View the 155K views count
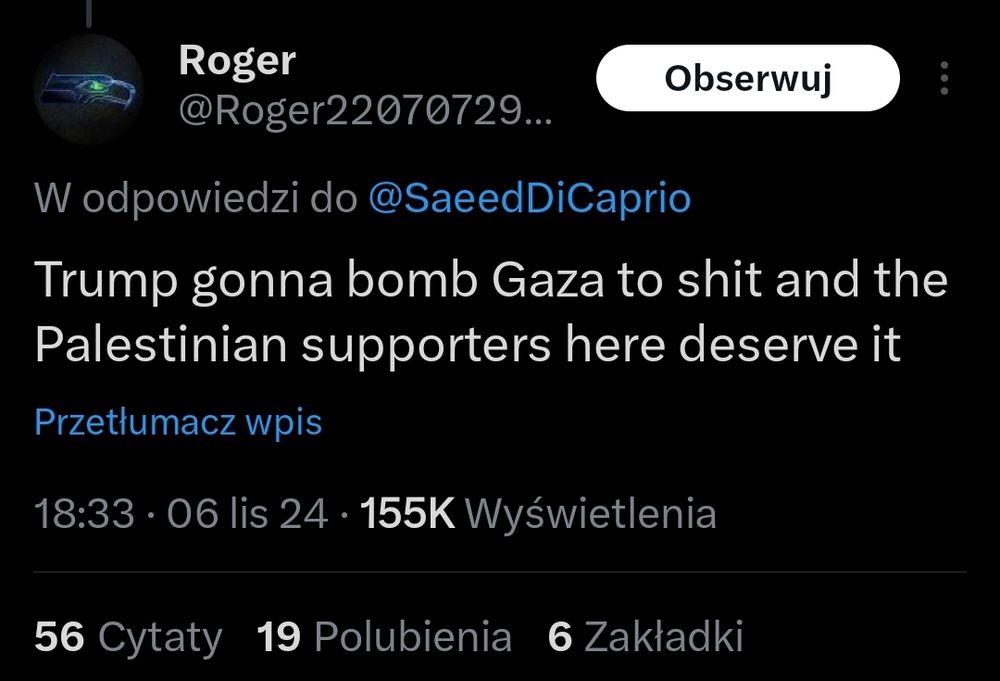Image resolution: width=1000 pixels, height=681 pixels. coord(407,514)
